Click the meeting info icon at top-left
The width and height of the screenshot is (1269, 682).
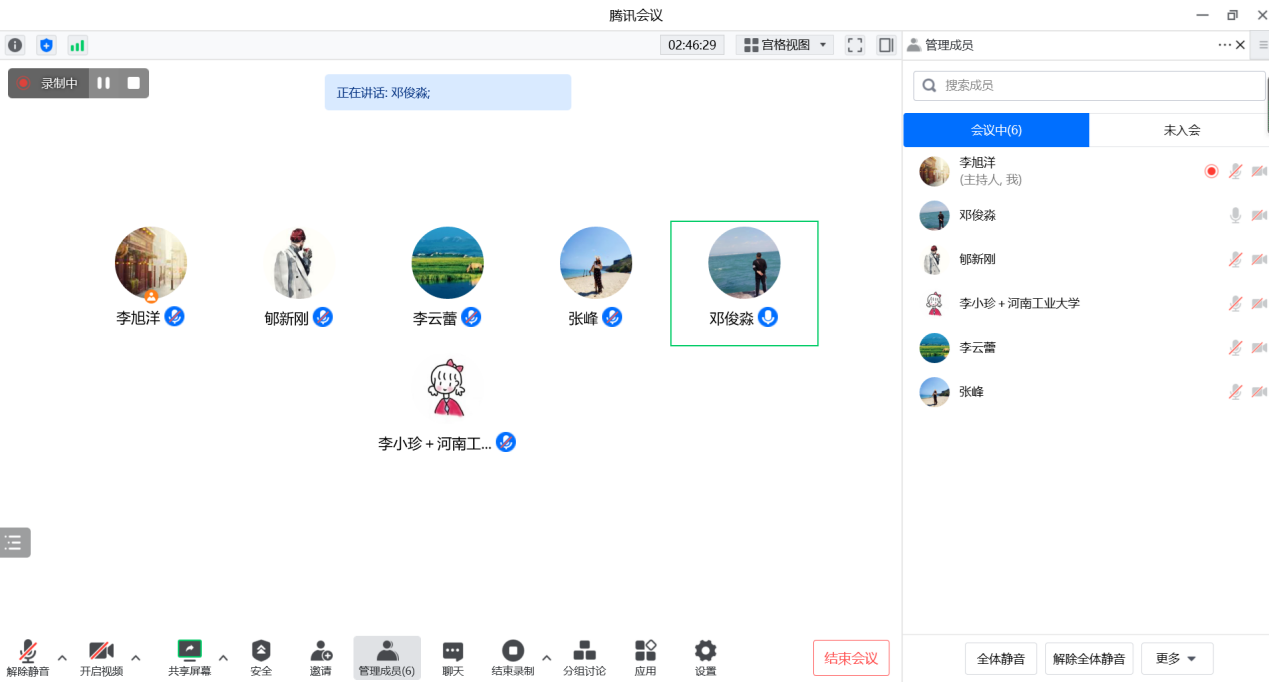[15, 45]
